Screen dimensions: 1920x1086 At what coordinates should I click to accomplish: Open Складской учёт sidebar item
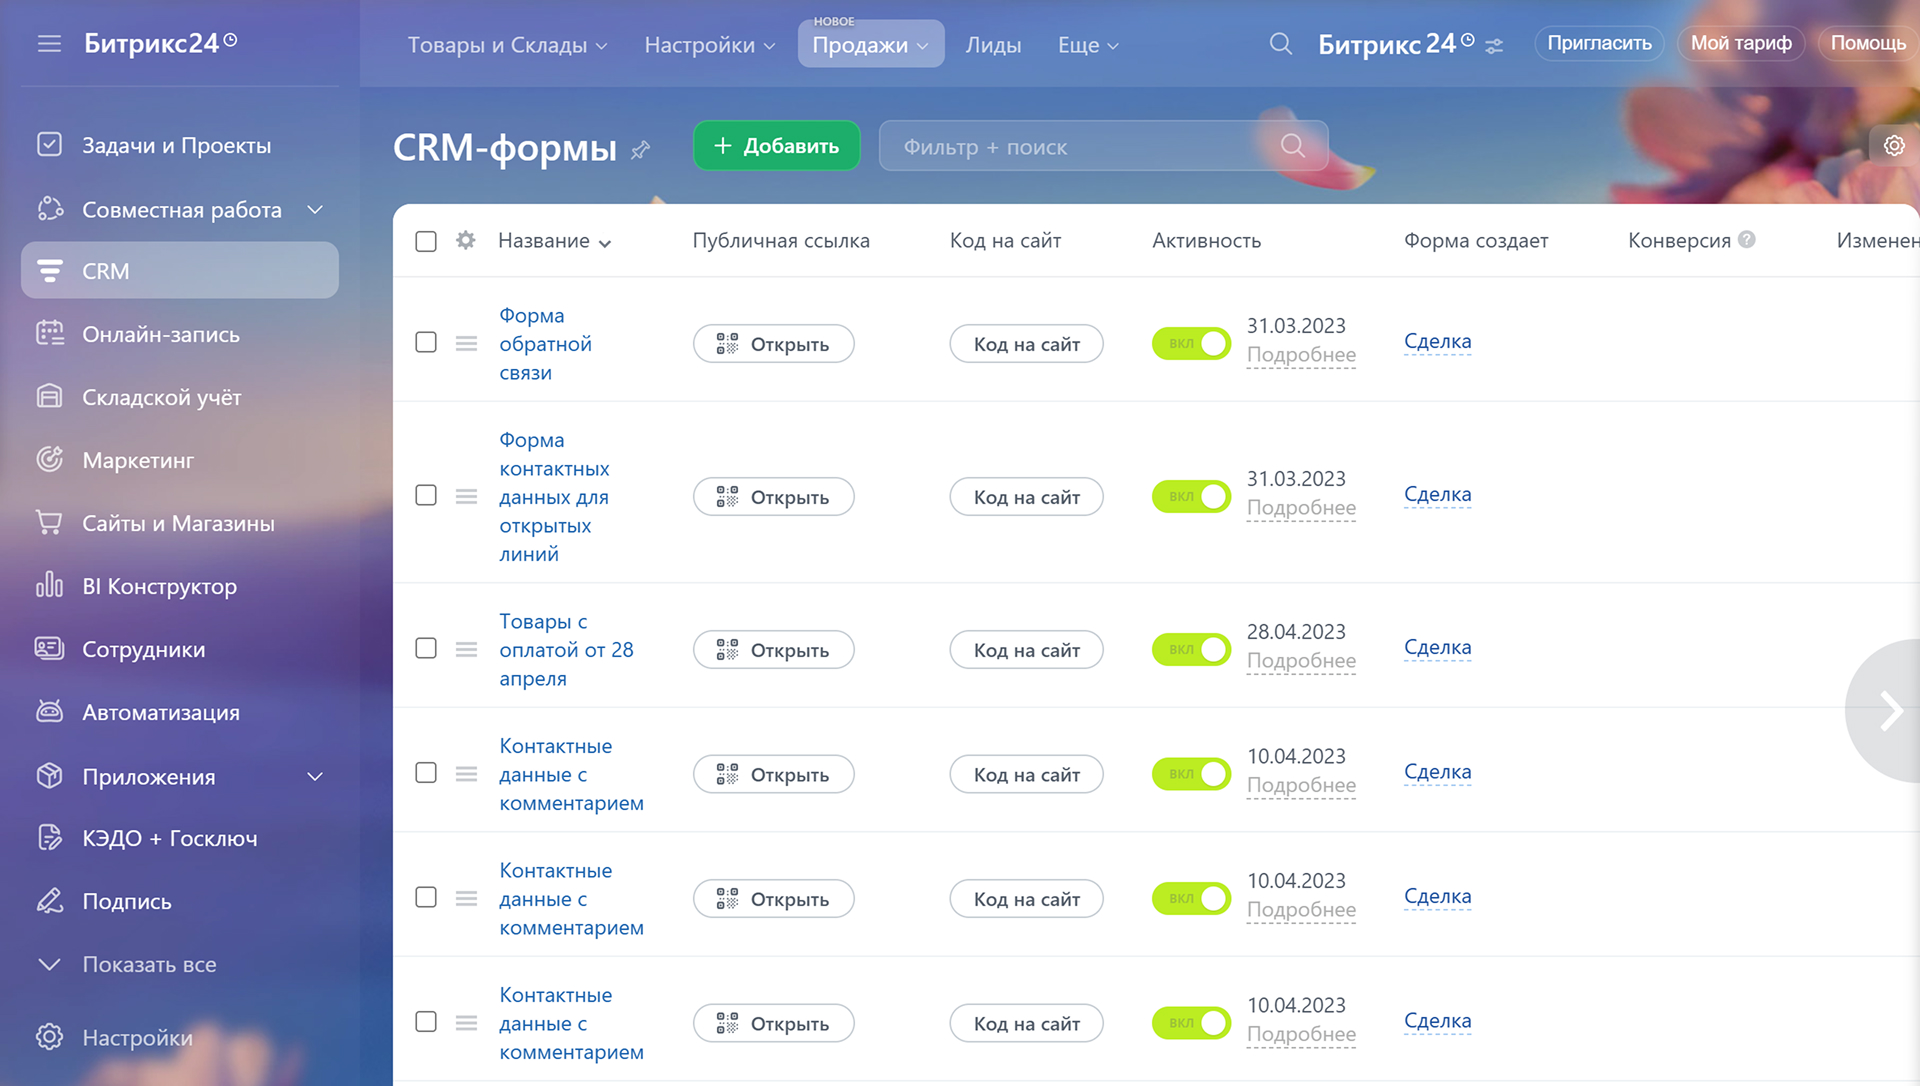click(x=162, y=397)
